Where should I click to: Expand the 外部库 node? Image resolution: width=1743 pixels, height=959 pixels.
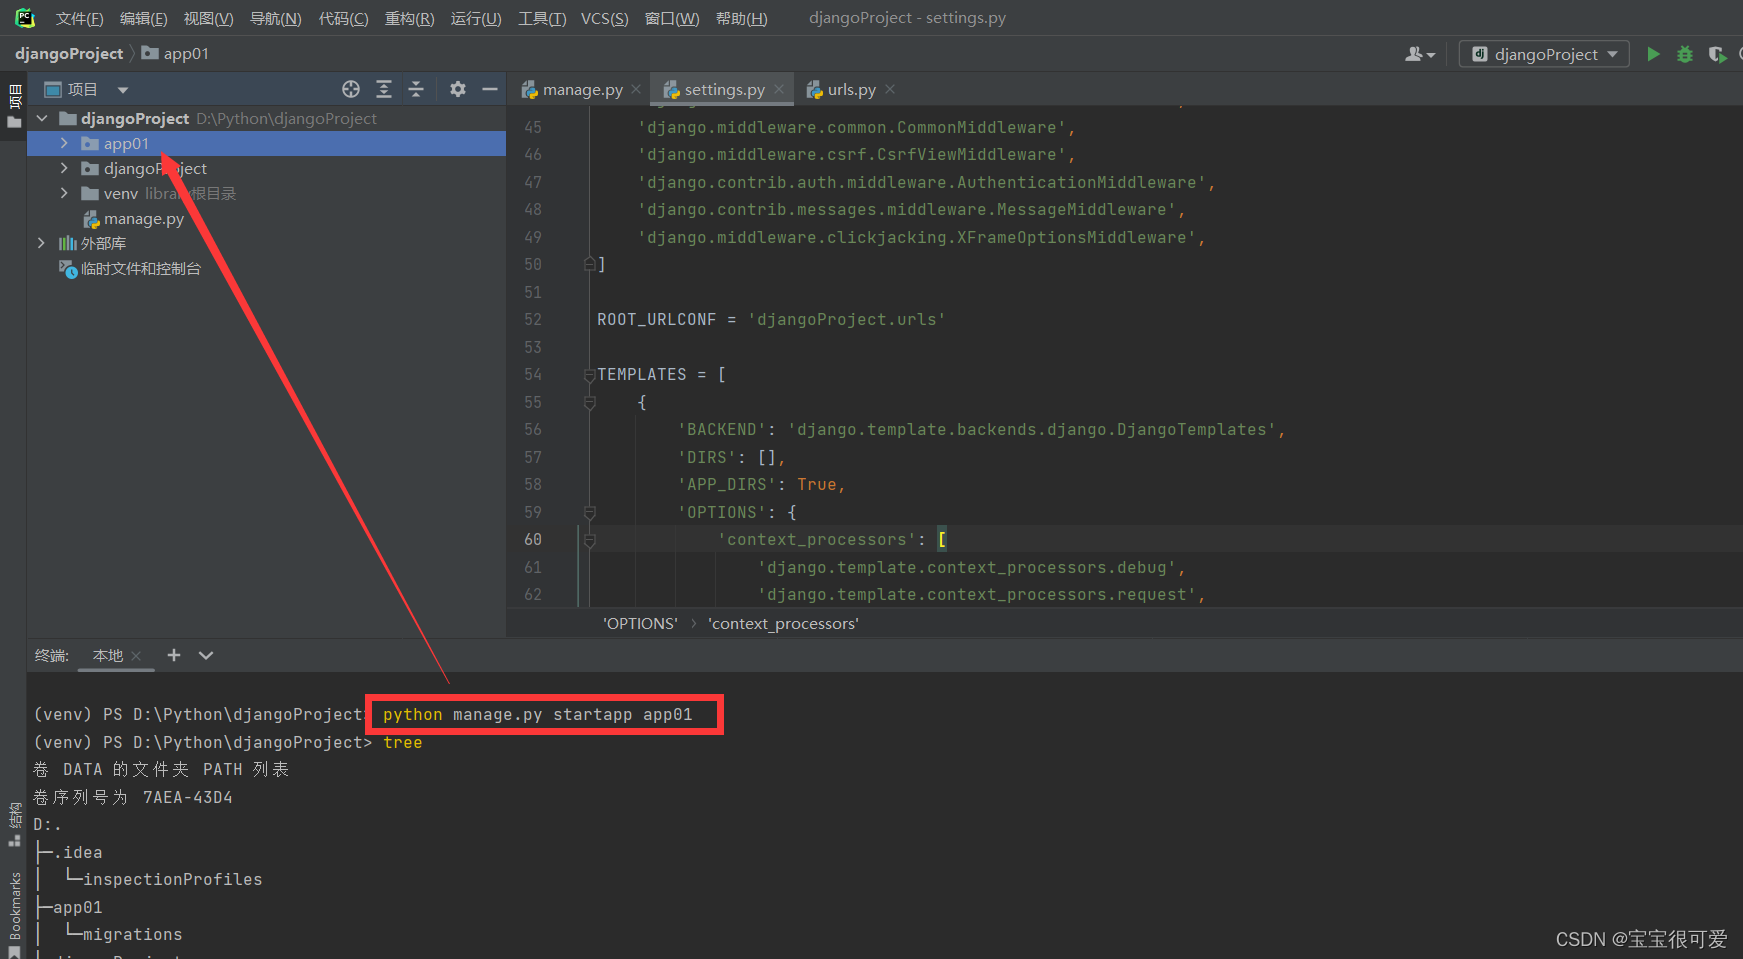[41, 244]
